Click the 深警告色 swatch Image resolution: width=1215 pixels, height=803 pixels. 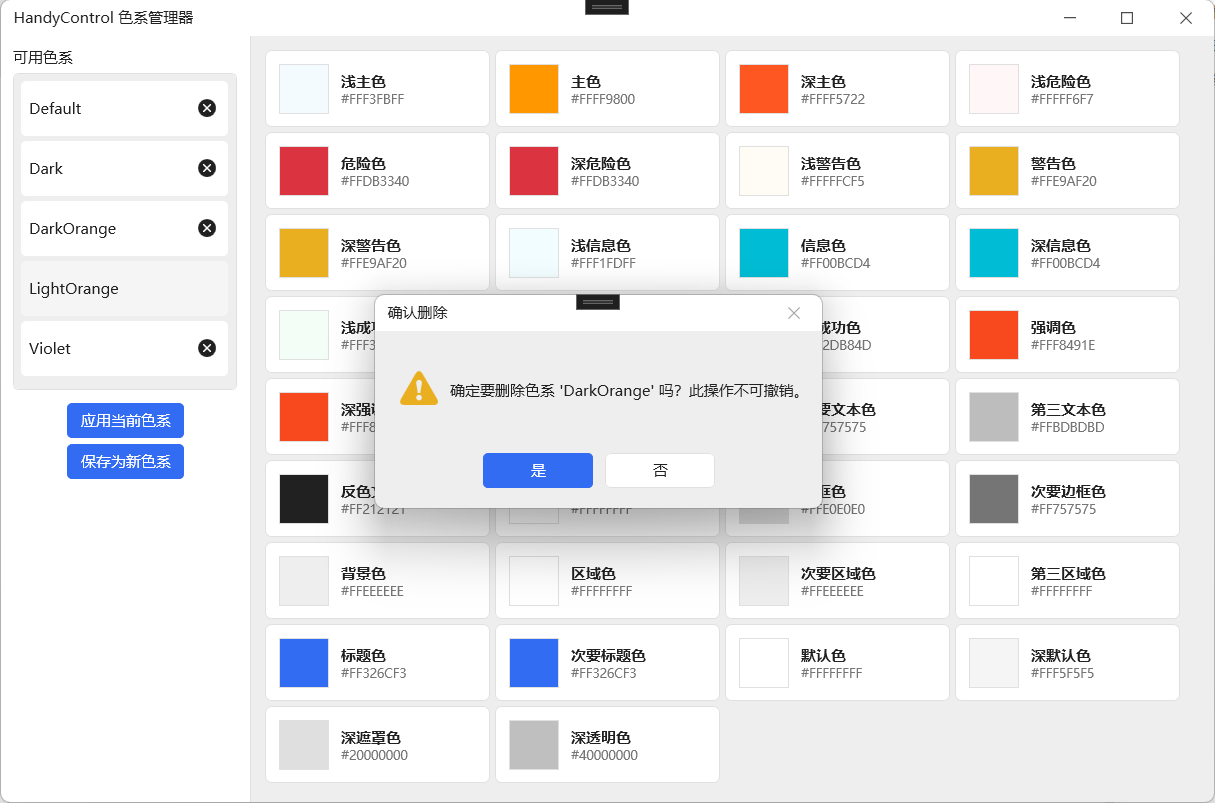tap(304, 253)
